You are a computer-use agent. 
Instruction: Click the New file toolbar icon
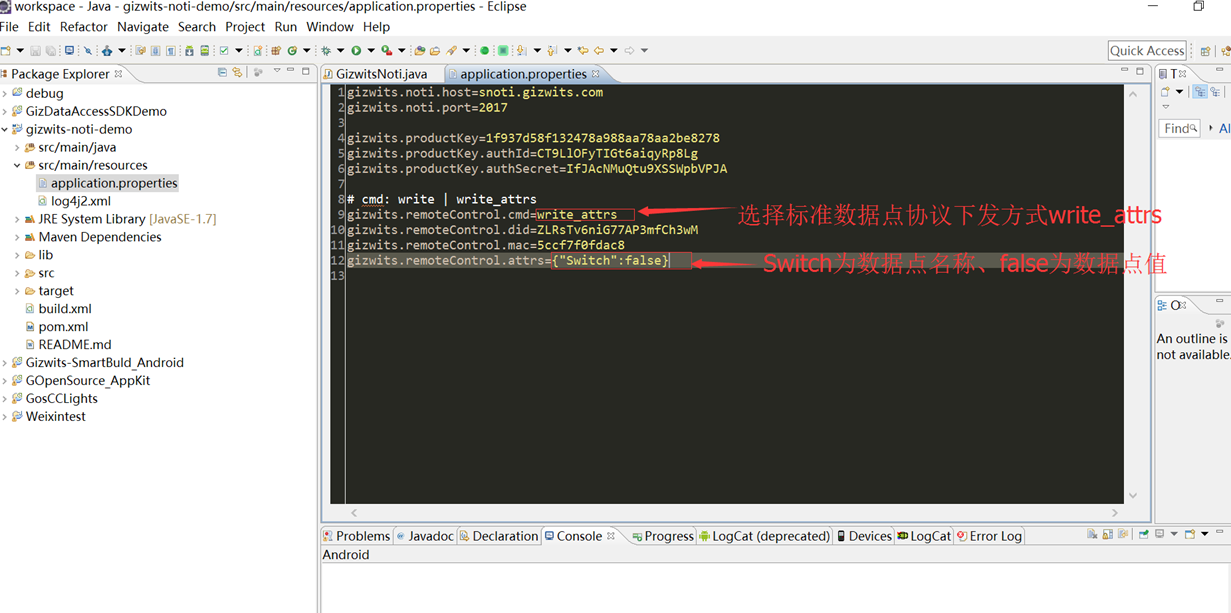[6, 50]
